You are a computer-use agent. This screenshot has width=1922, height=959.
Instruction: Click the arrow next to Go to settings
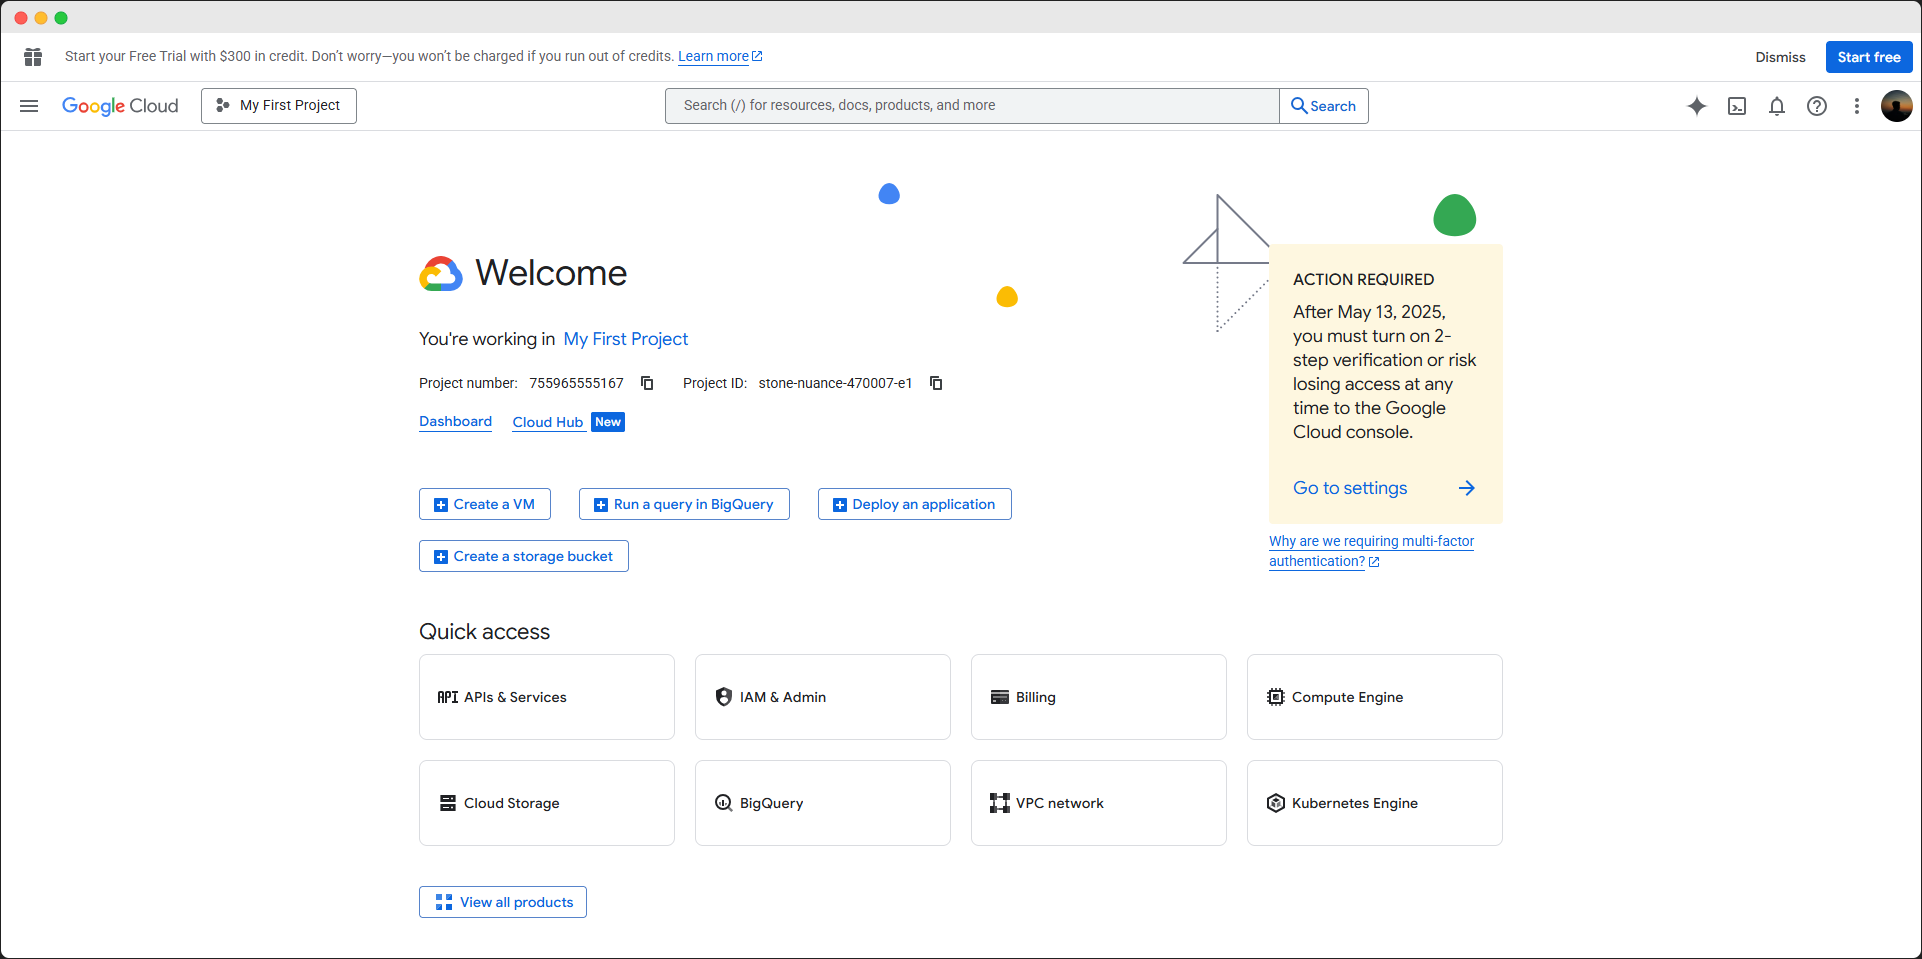tap(1466, 488)
